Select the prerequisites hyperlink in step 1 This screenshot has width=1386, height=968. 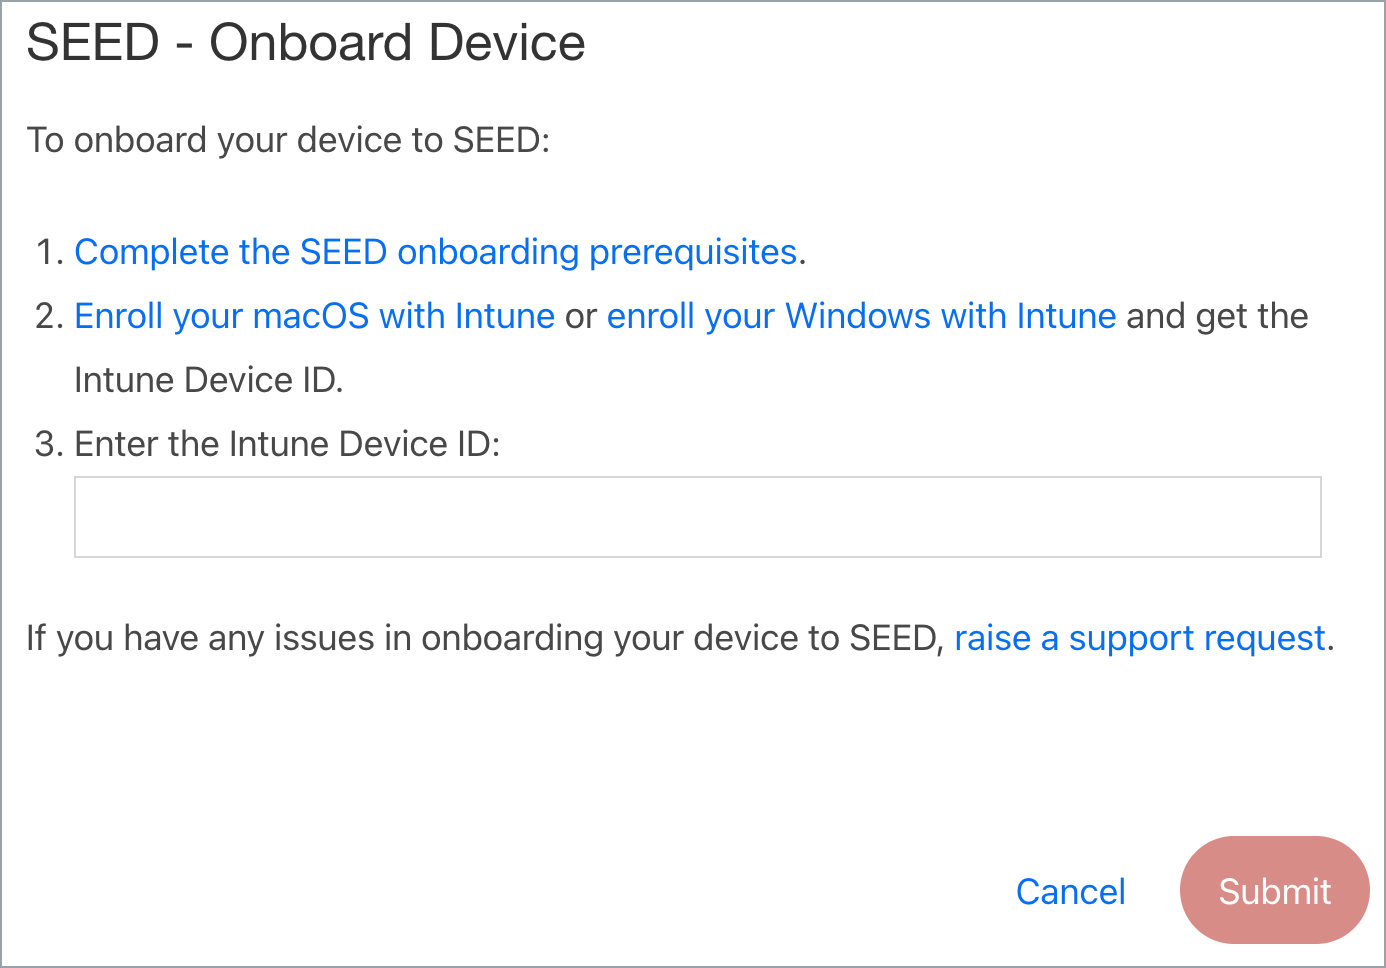coord(436,252)
